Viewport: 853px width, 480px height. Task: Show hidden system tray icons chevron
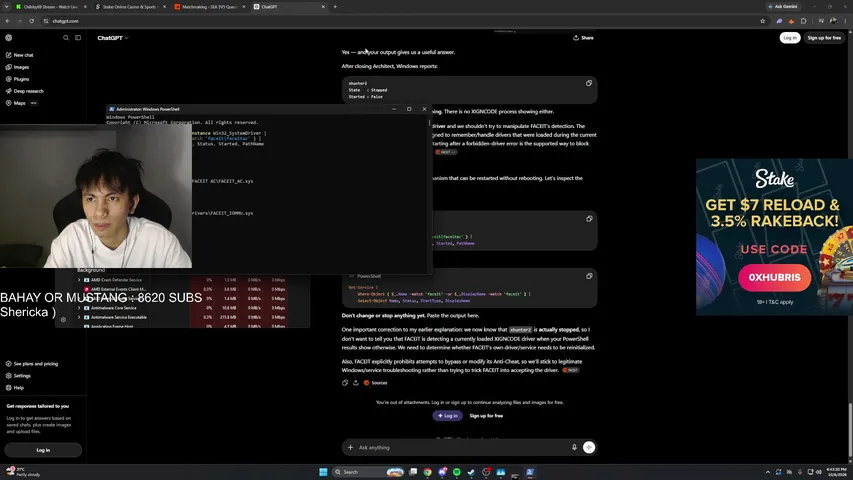[768, 472]
